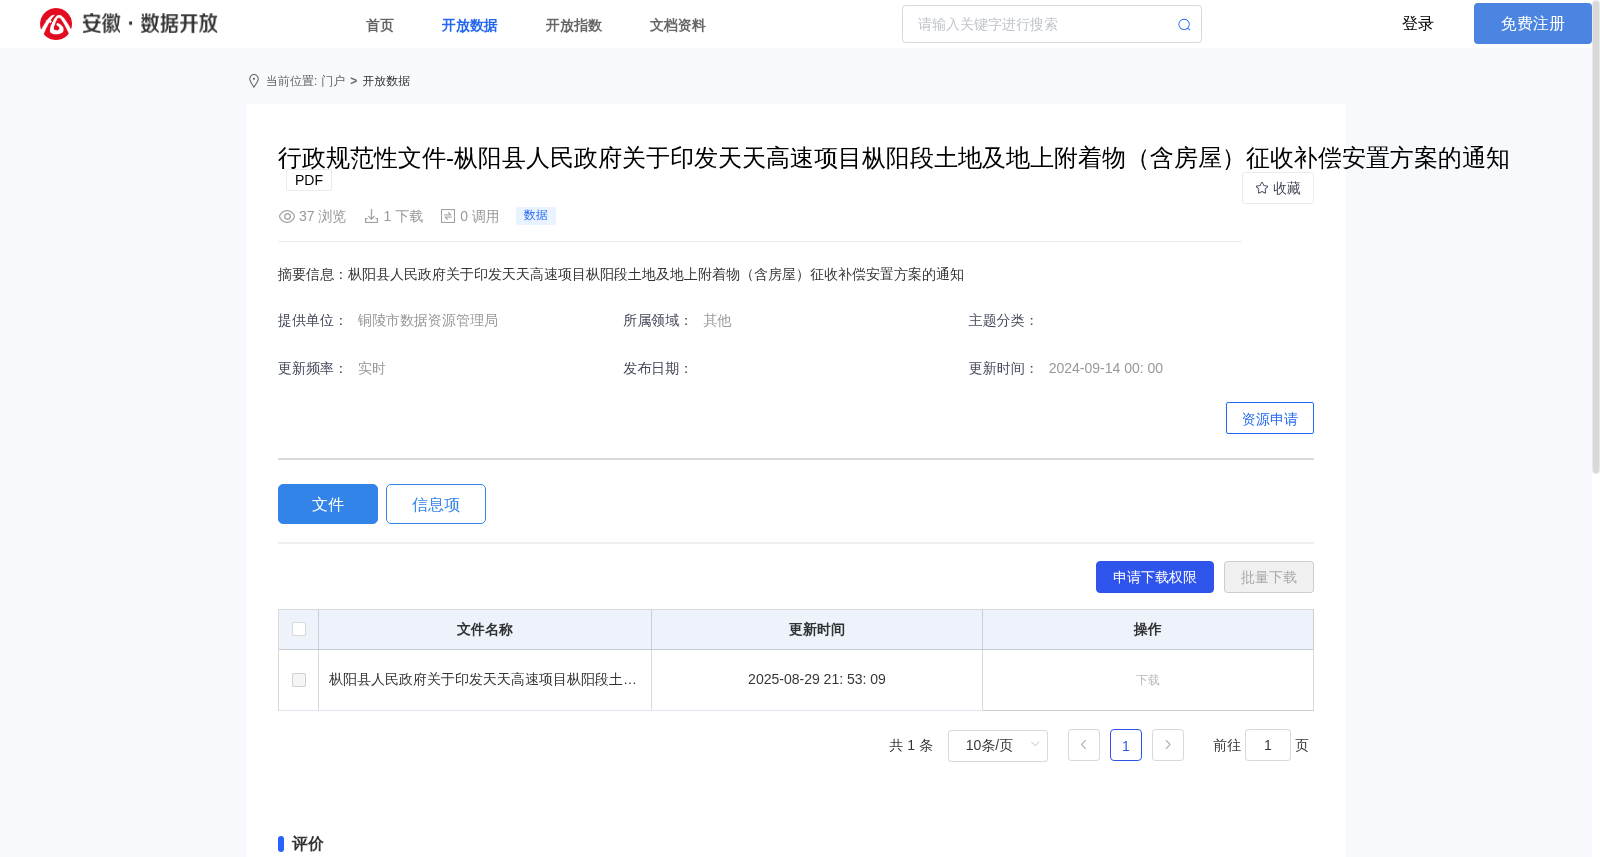Click the search magnifier icon
This screenshot has width=1600, height=857.
[1184, 25]
